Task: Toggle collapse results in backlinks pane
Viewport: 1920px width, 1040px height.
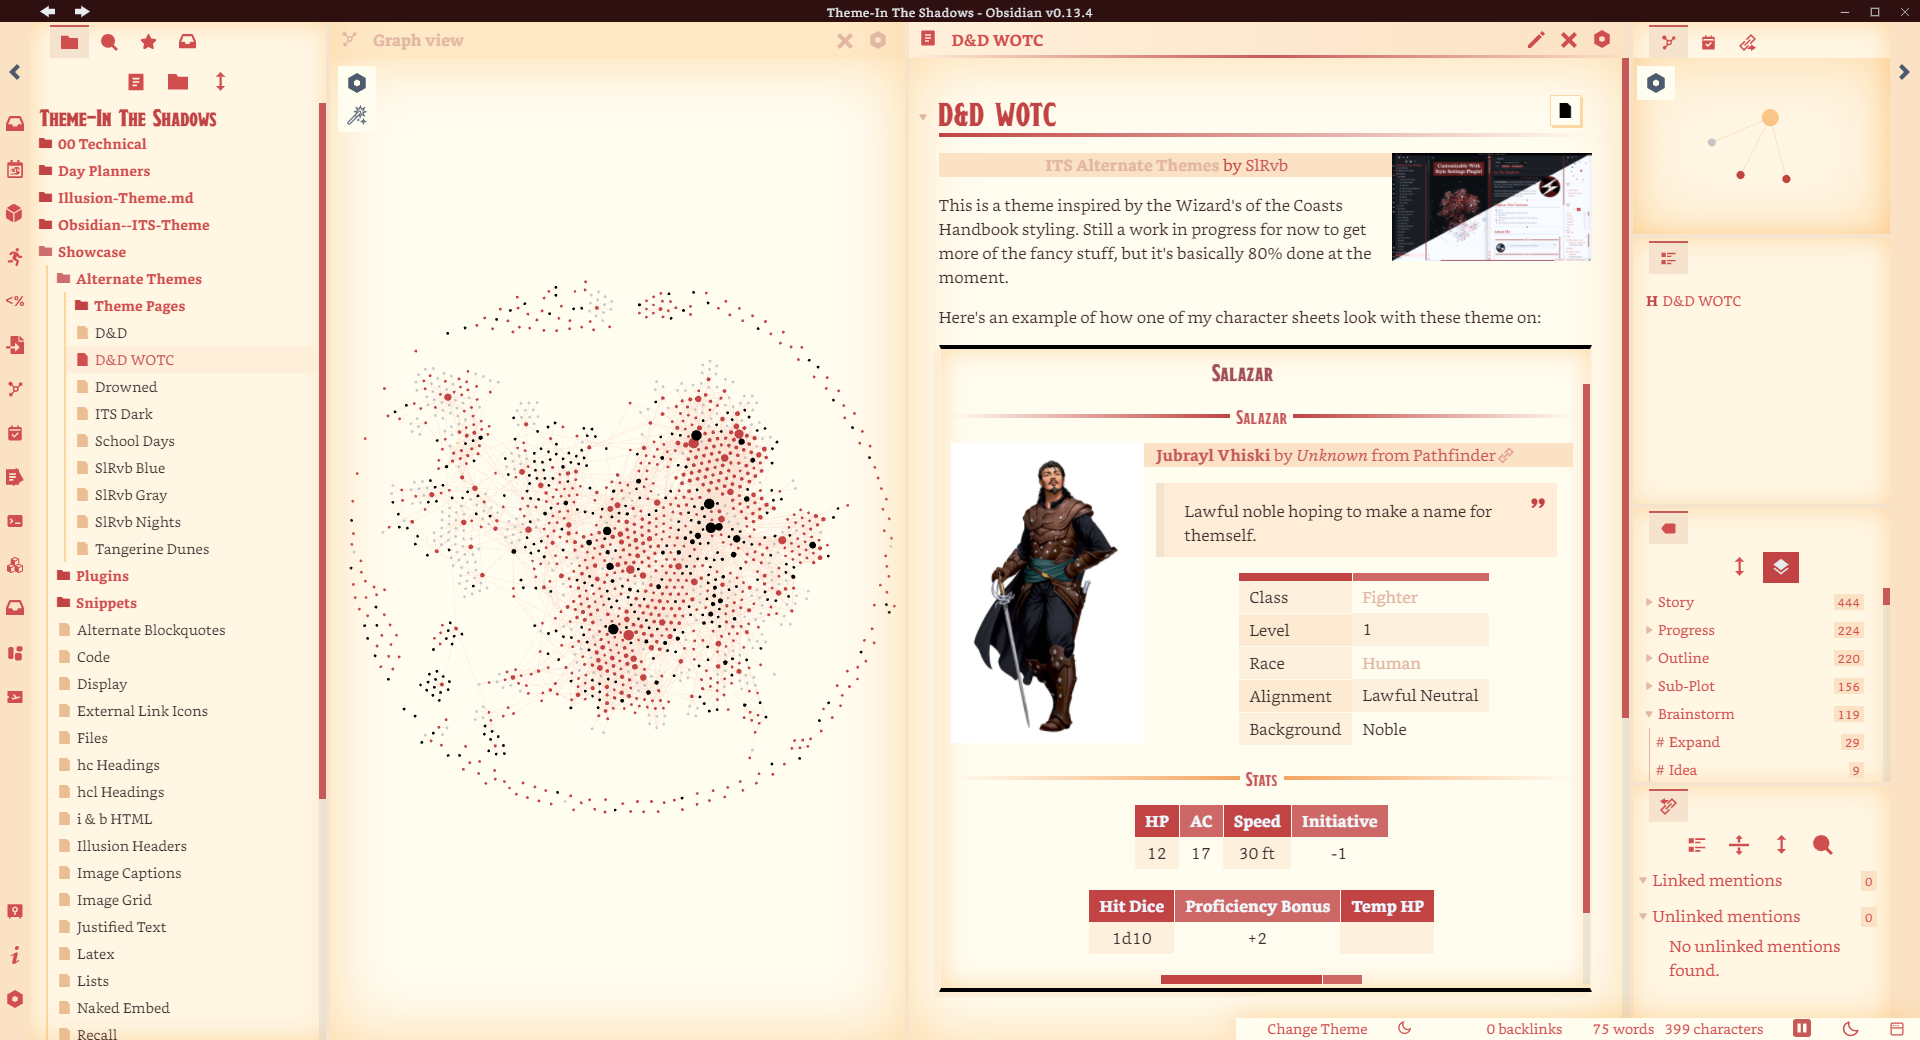Action: (x=1697, y=845)
